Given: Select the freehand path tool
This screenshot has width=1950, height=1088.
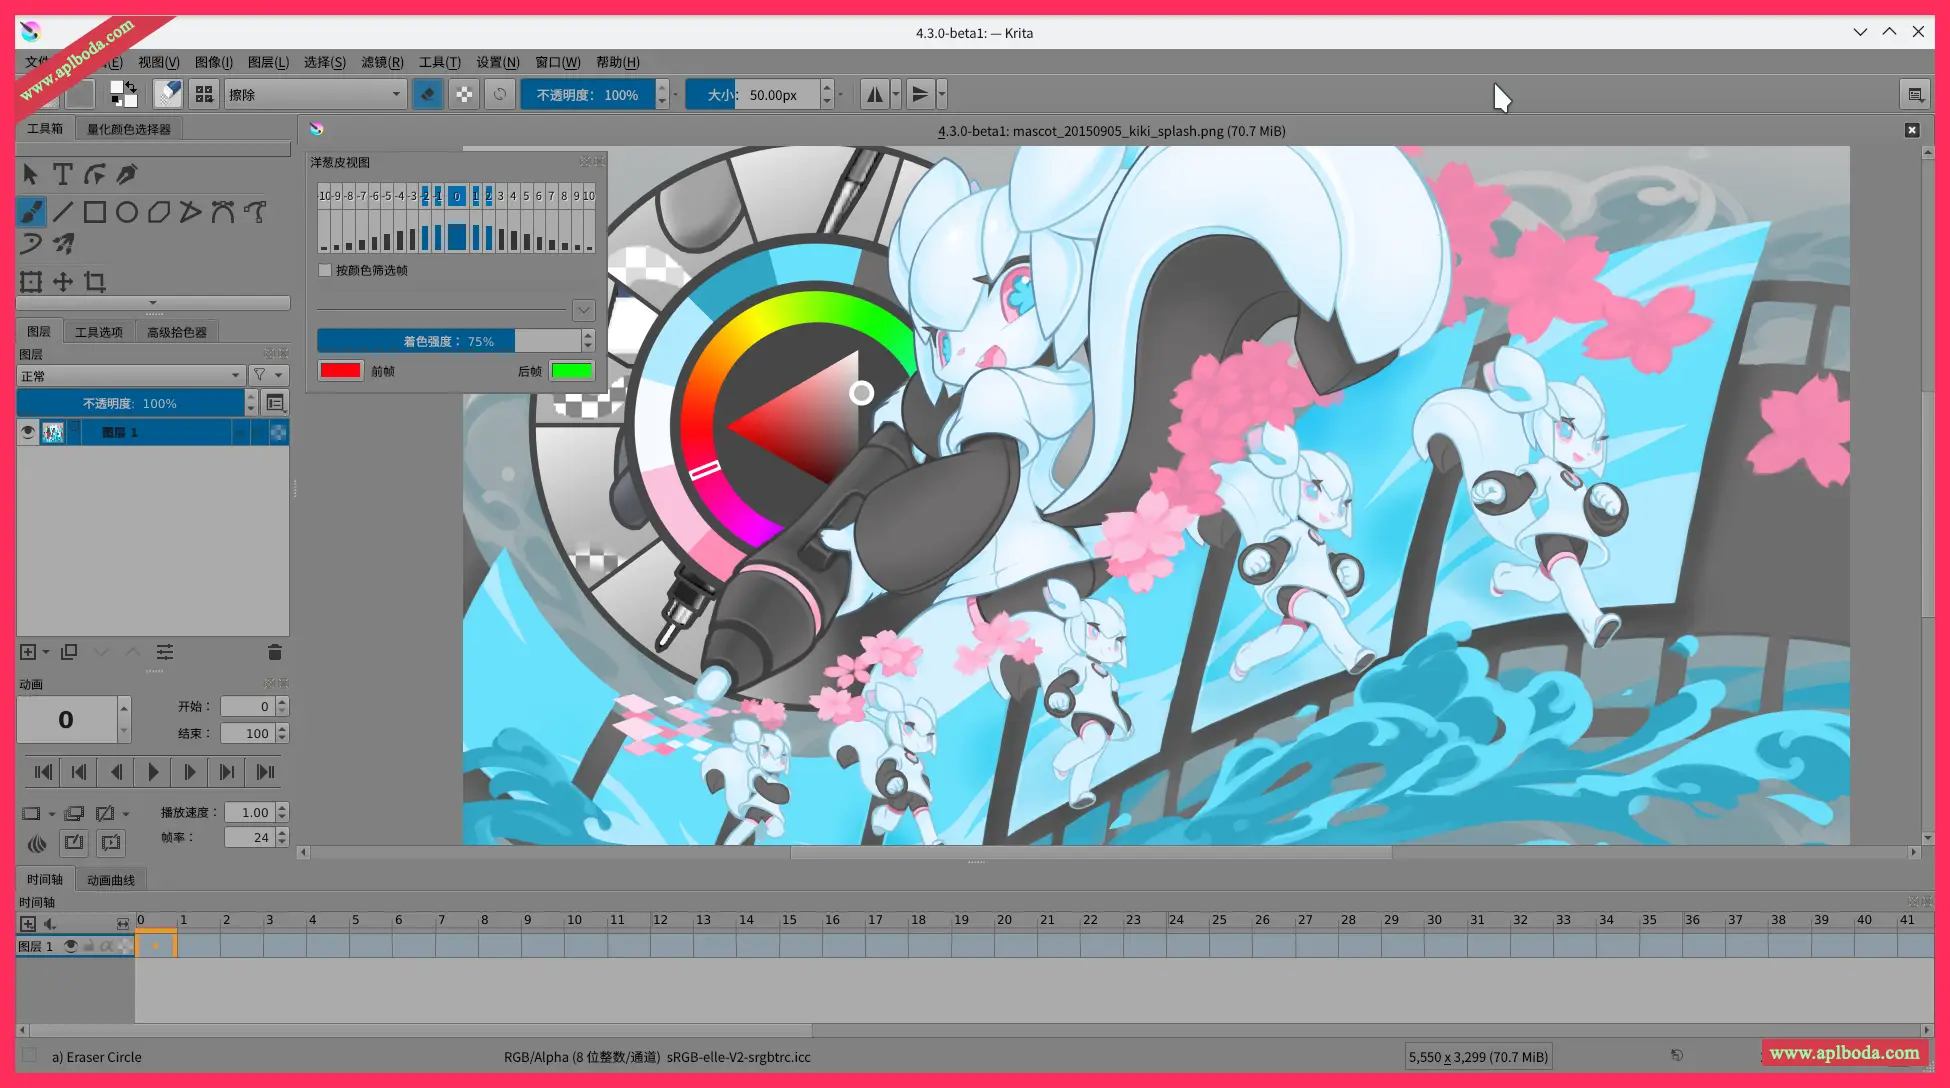Looking at the screenshot, I should (254, 212).
